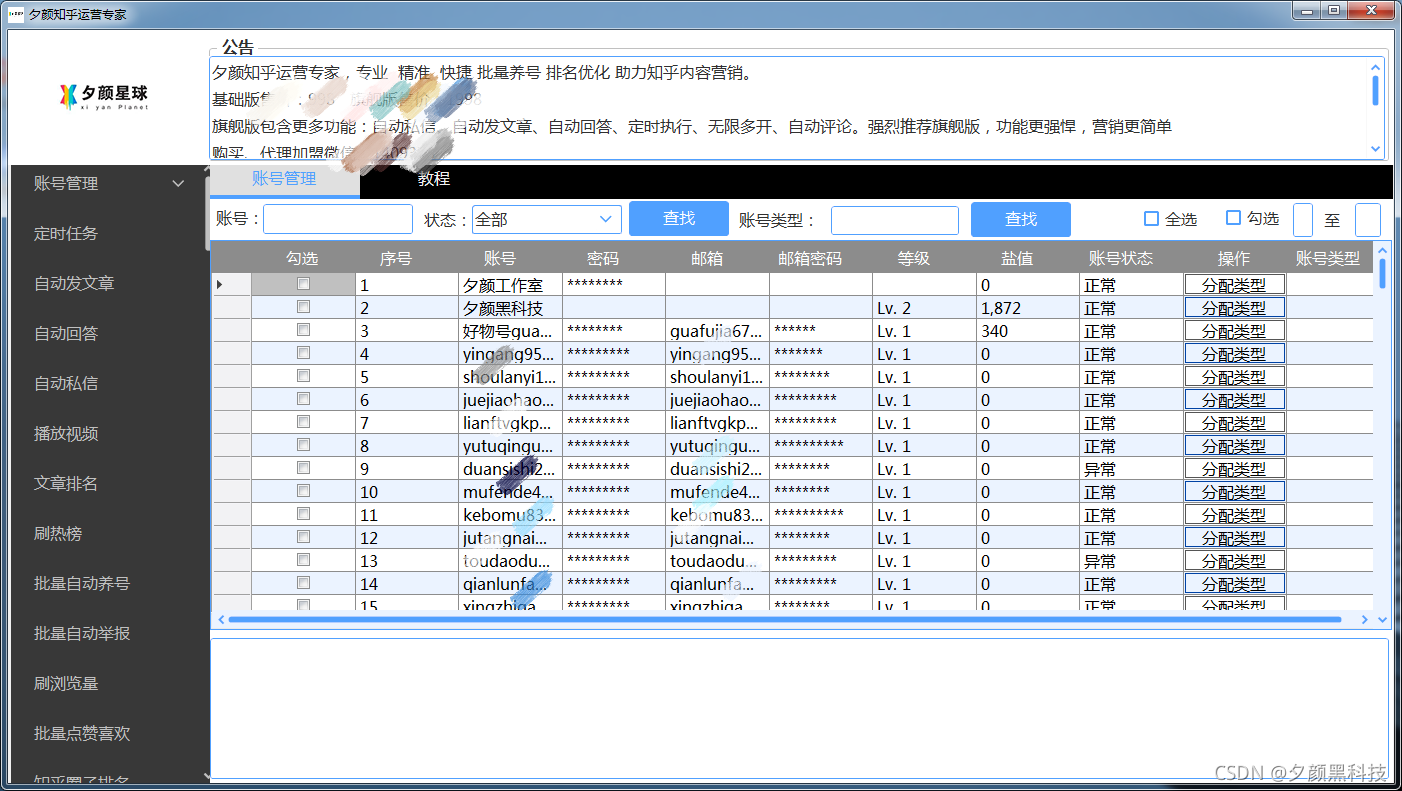Tick the checkbox in row 3

click(x=303, y=330)
